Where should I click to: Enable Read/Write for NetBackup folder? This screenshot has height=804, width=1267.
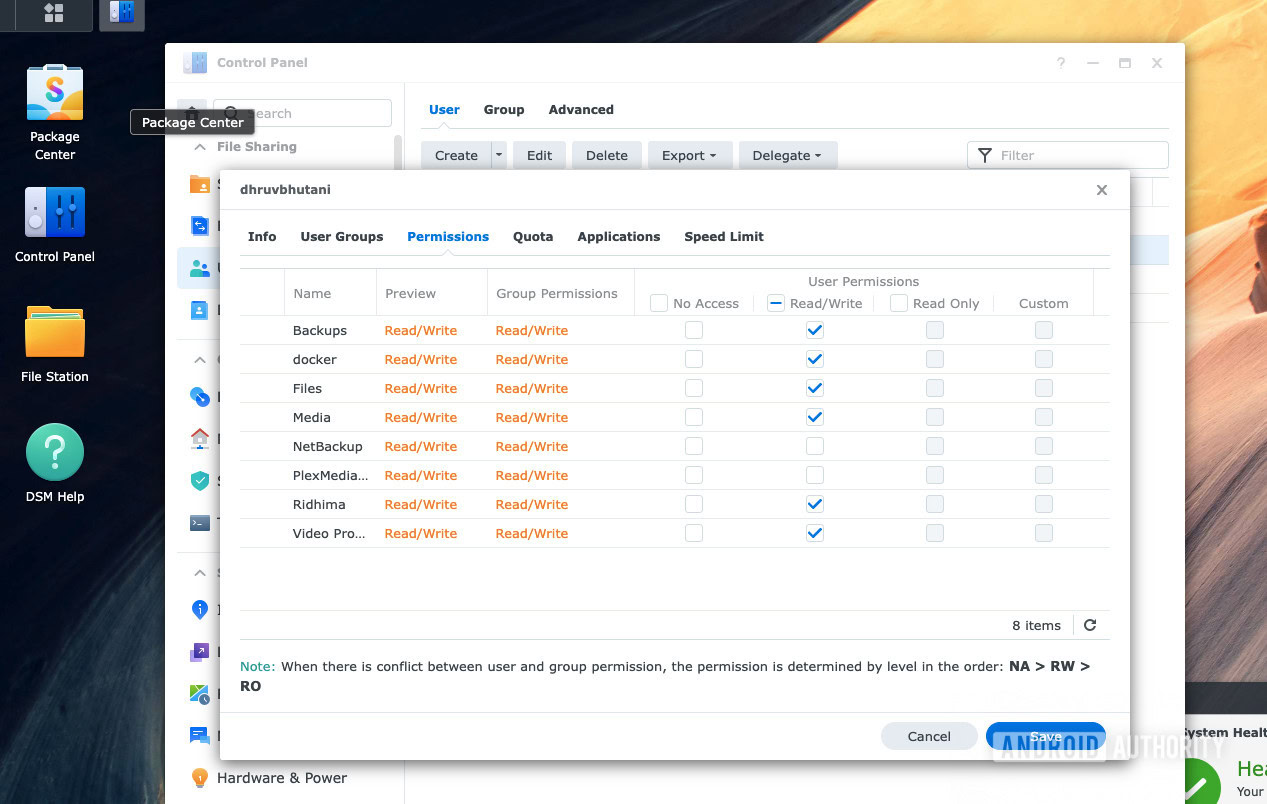pyautogui.click(x=815, y=446)
